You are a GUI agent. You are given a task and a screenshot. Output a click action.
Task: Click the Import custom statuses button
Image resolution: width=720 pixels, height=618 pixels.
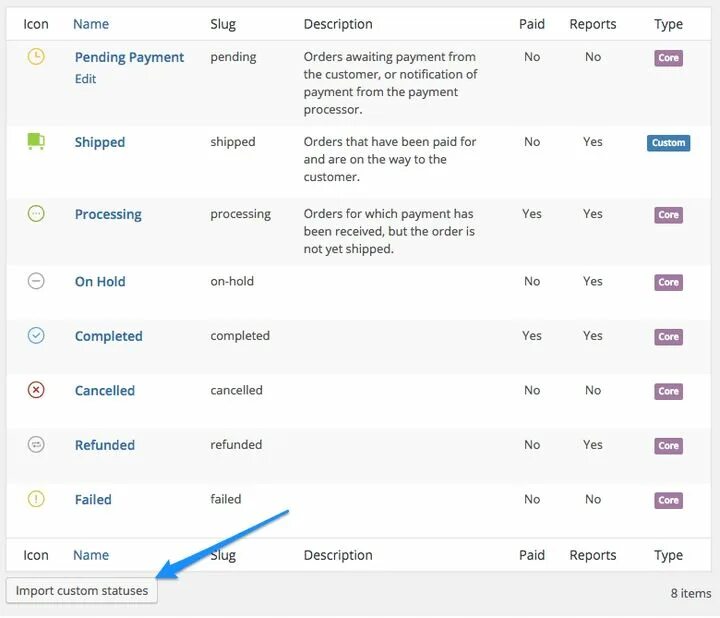tap(82, 590)
